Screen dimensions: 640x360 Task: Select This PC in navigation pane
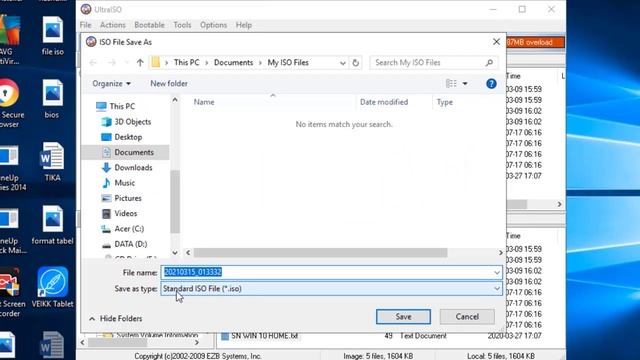pyautogui.click(x=121, y=106)
